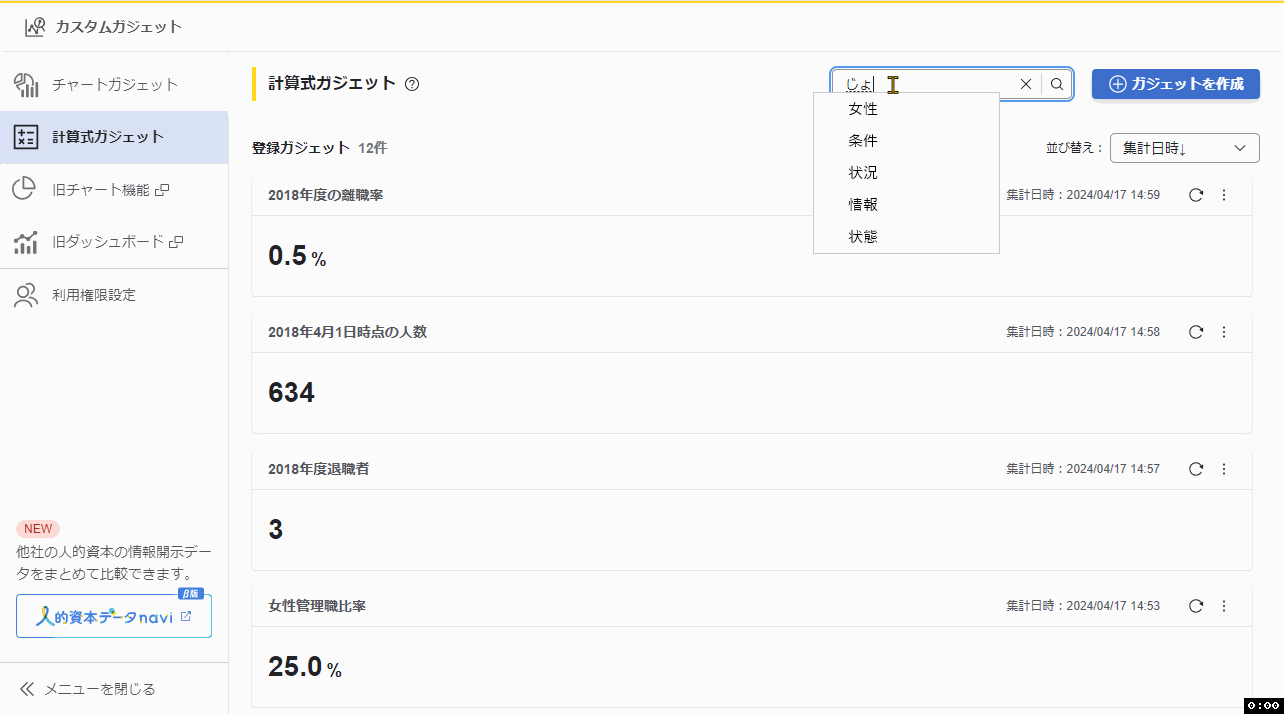Go to 利用権限設定 in the sidebar

pyautogui.click(x=94, y=295)
